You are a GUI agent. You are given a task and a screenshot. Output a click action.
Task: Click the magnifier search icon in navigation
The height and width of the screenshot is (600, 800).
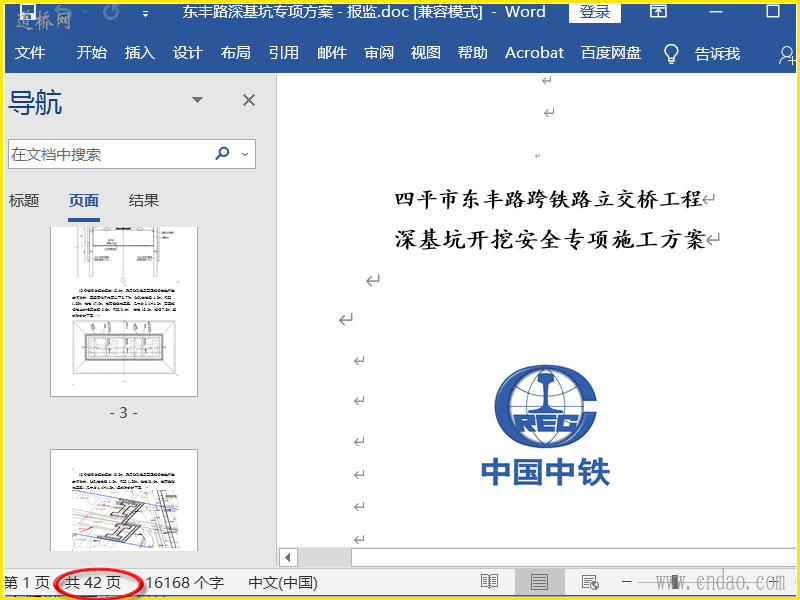[x=222, y=153]
